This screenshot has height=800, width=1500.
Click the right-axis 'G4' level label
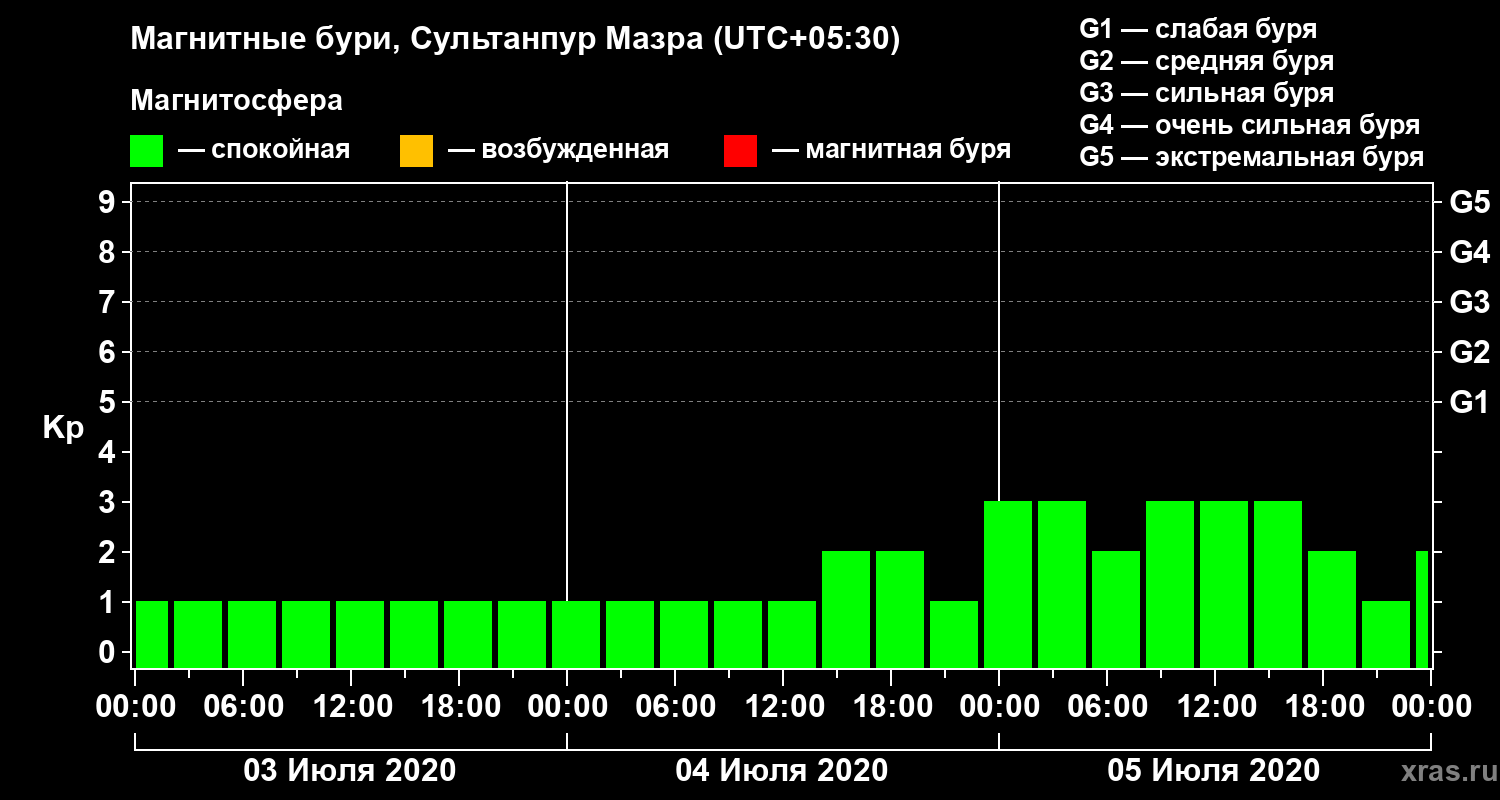[1469, 253]
